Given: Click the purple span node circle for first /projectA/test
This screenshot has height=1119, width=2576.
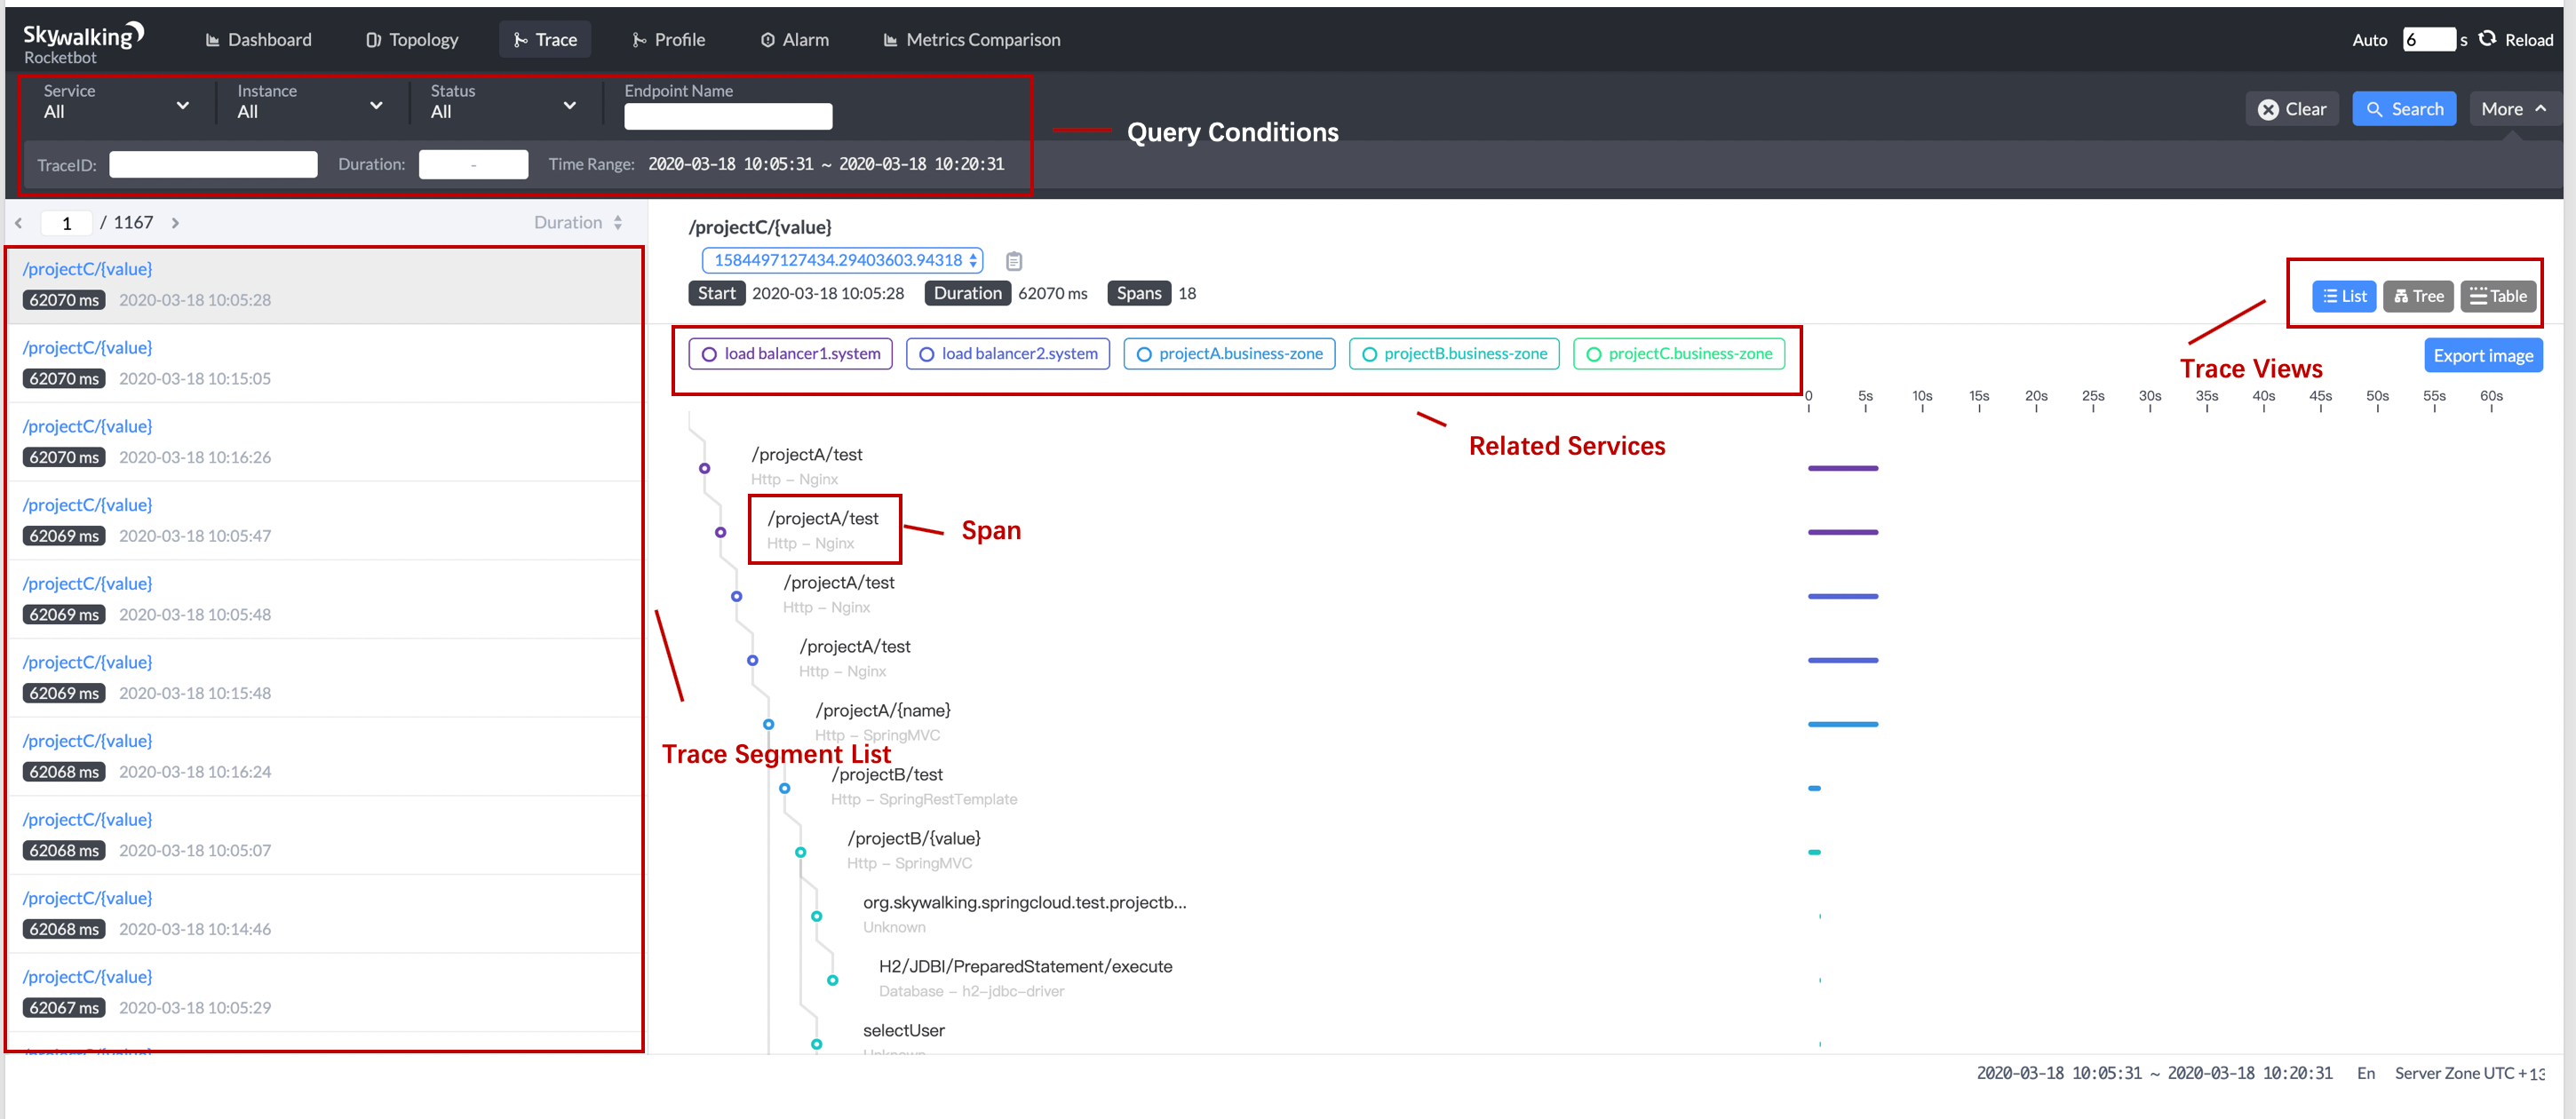Looking at the screenshot, I should [x=704, y=468].
